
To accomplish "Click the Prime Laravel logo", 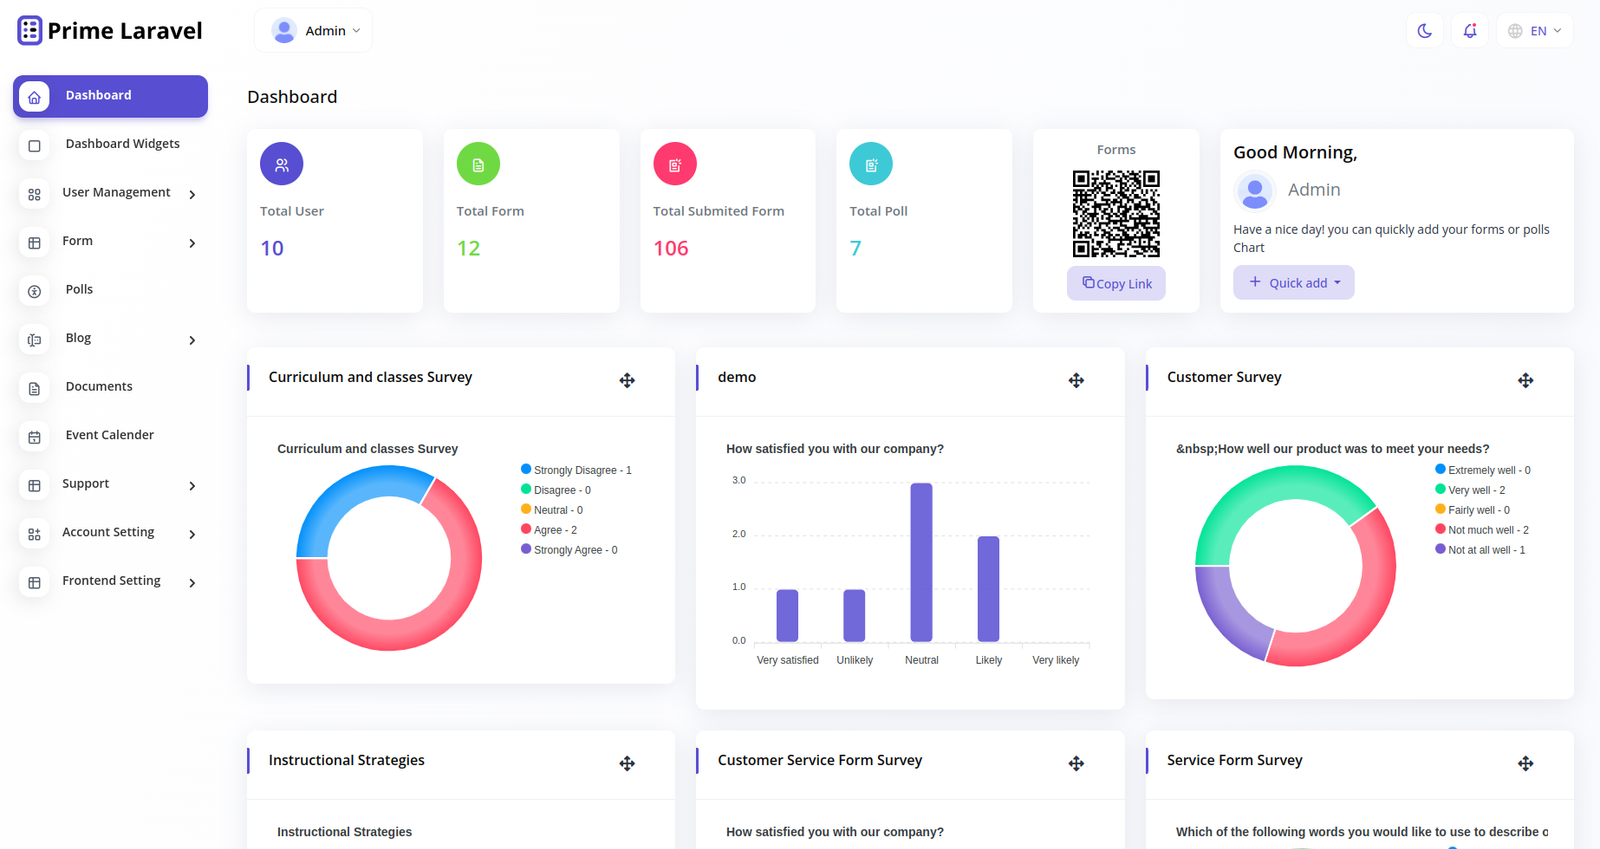I will [110, 31].
